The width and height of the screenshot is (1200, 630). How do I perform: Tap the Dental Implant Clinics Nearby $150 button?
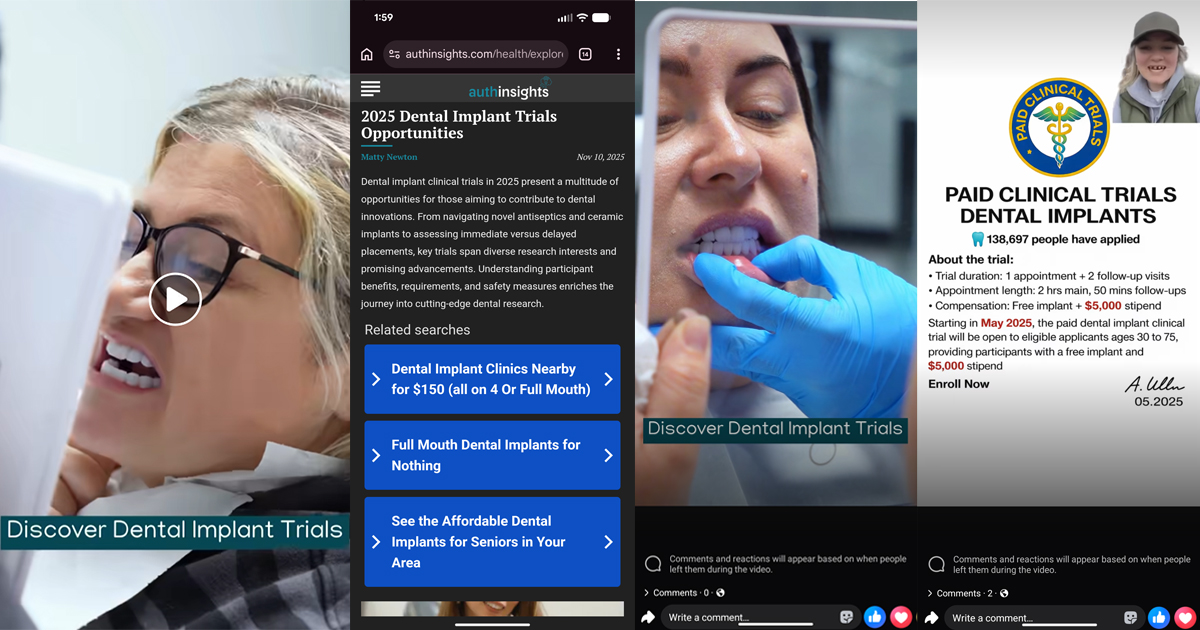(492, 379)
